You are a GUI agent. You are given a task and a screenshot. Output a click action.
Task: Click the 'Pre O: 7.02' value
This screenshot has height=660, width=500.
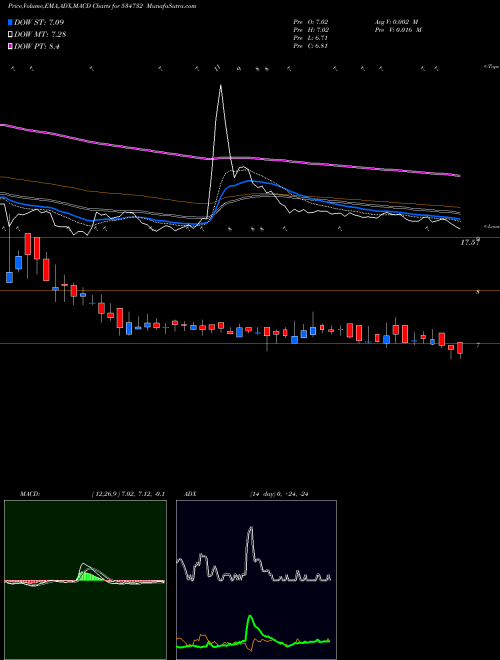[311, 22]
